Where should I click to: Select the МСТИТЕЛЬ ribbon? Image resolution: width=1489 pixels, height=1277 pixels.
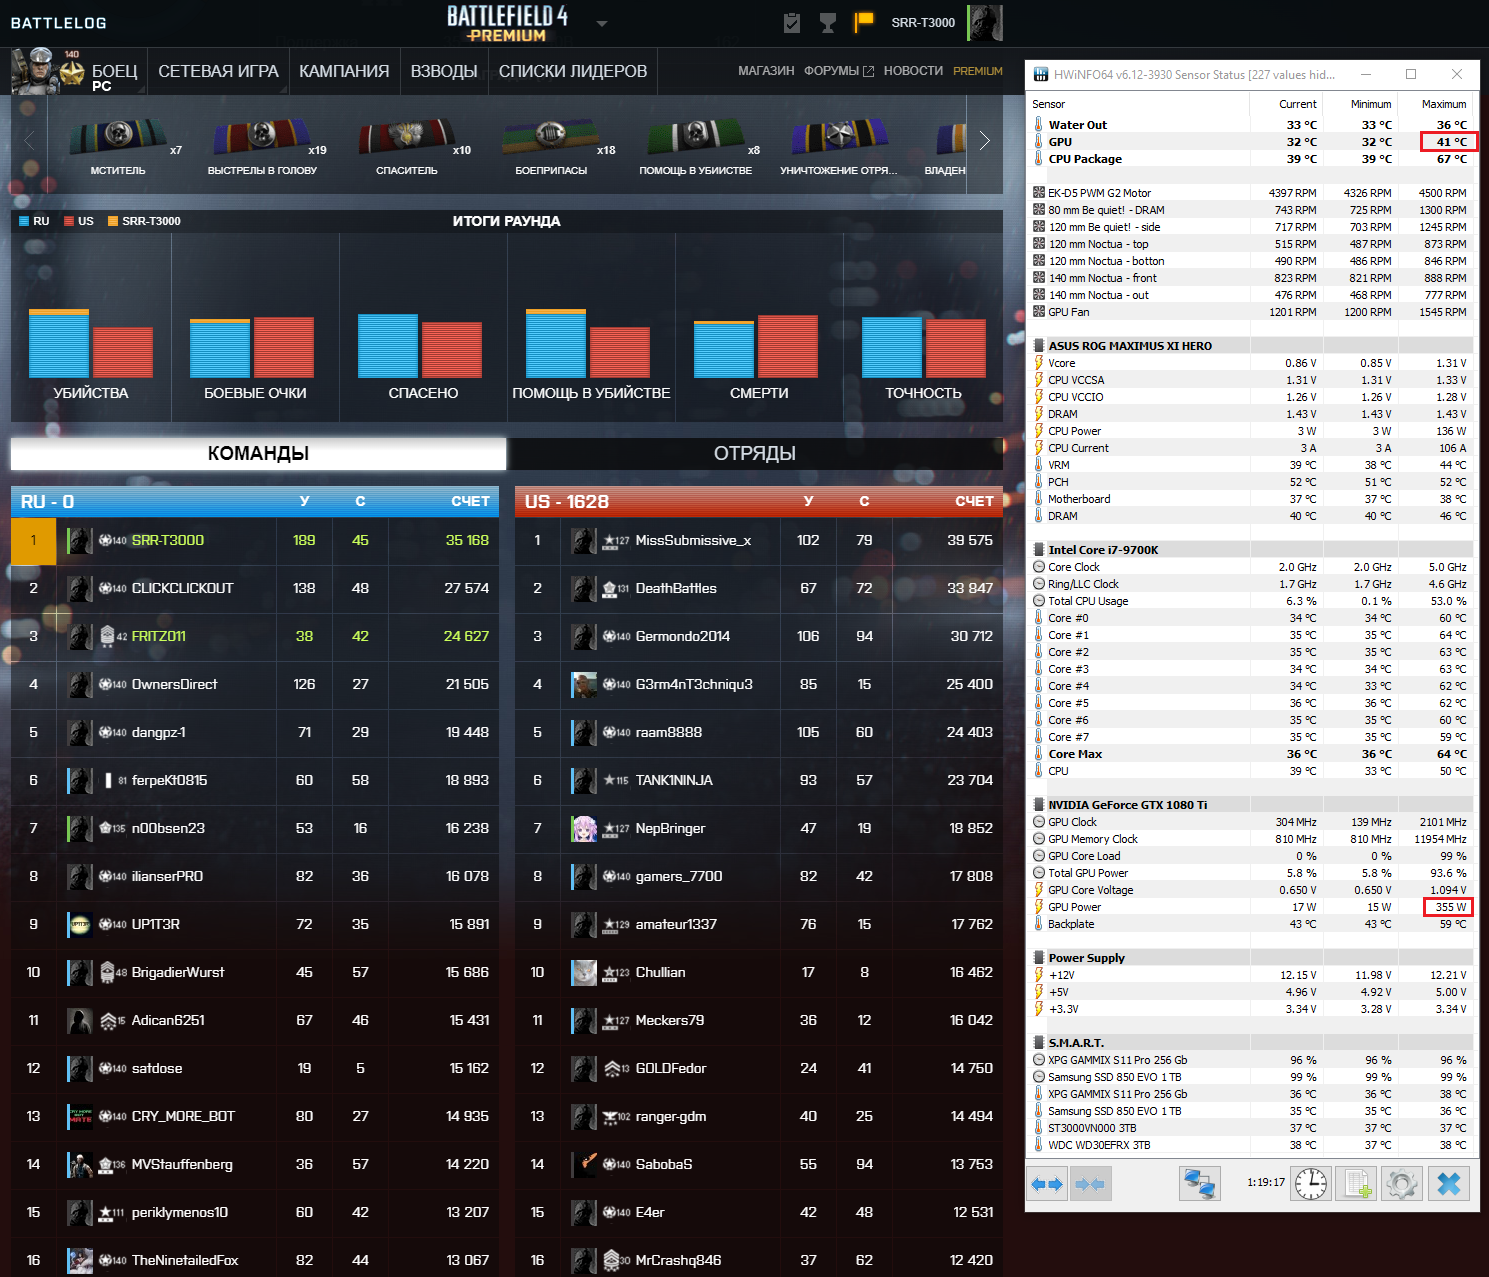(118, 147)
